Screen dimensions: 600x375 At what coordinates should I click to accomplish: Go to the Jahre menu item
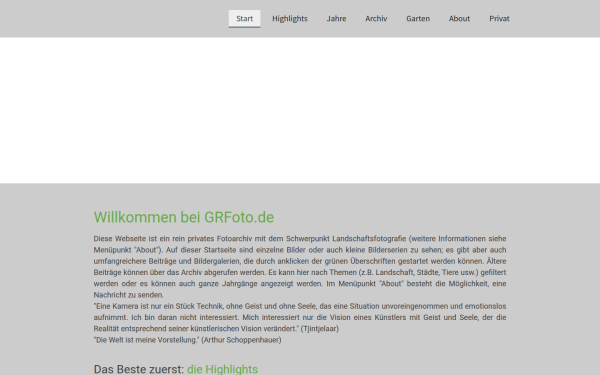(x=336, y=19)
